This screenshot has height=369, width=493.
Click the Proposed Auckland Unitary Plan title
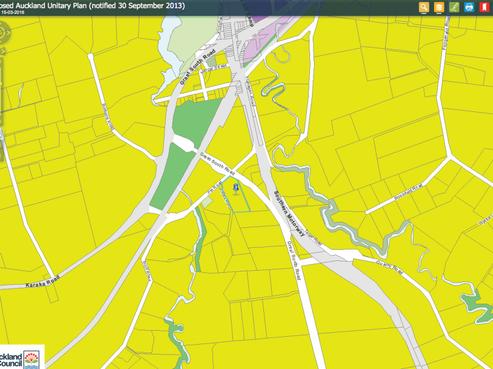pos(92,6)
